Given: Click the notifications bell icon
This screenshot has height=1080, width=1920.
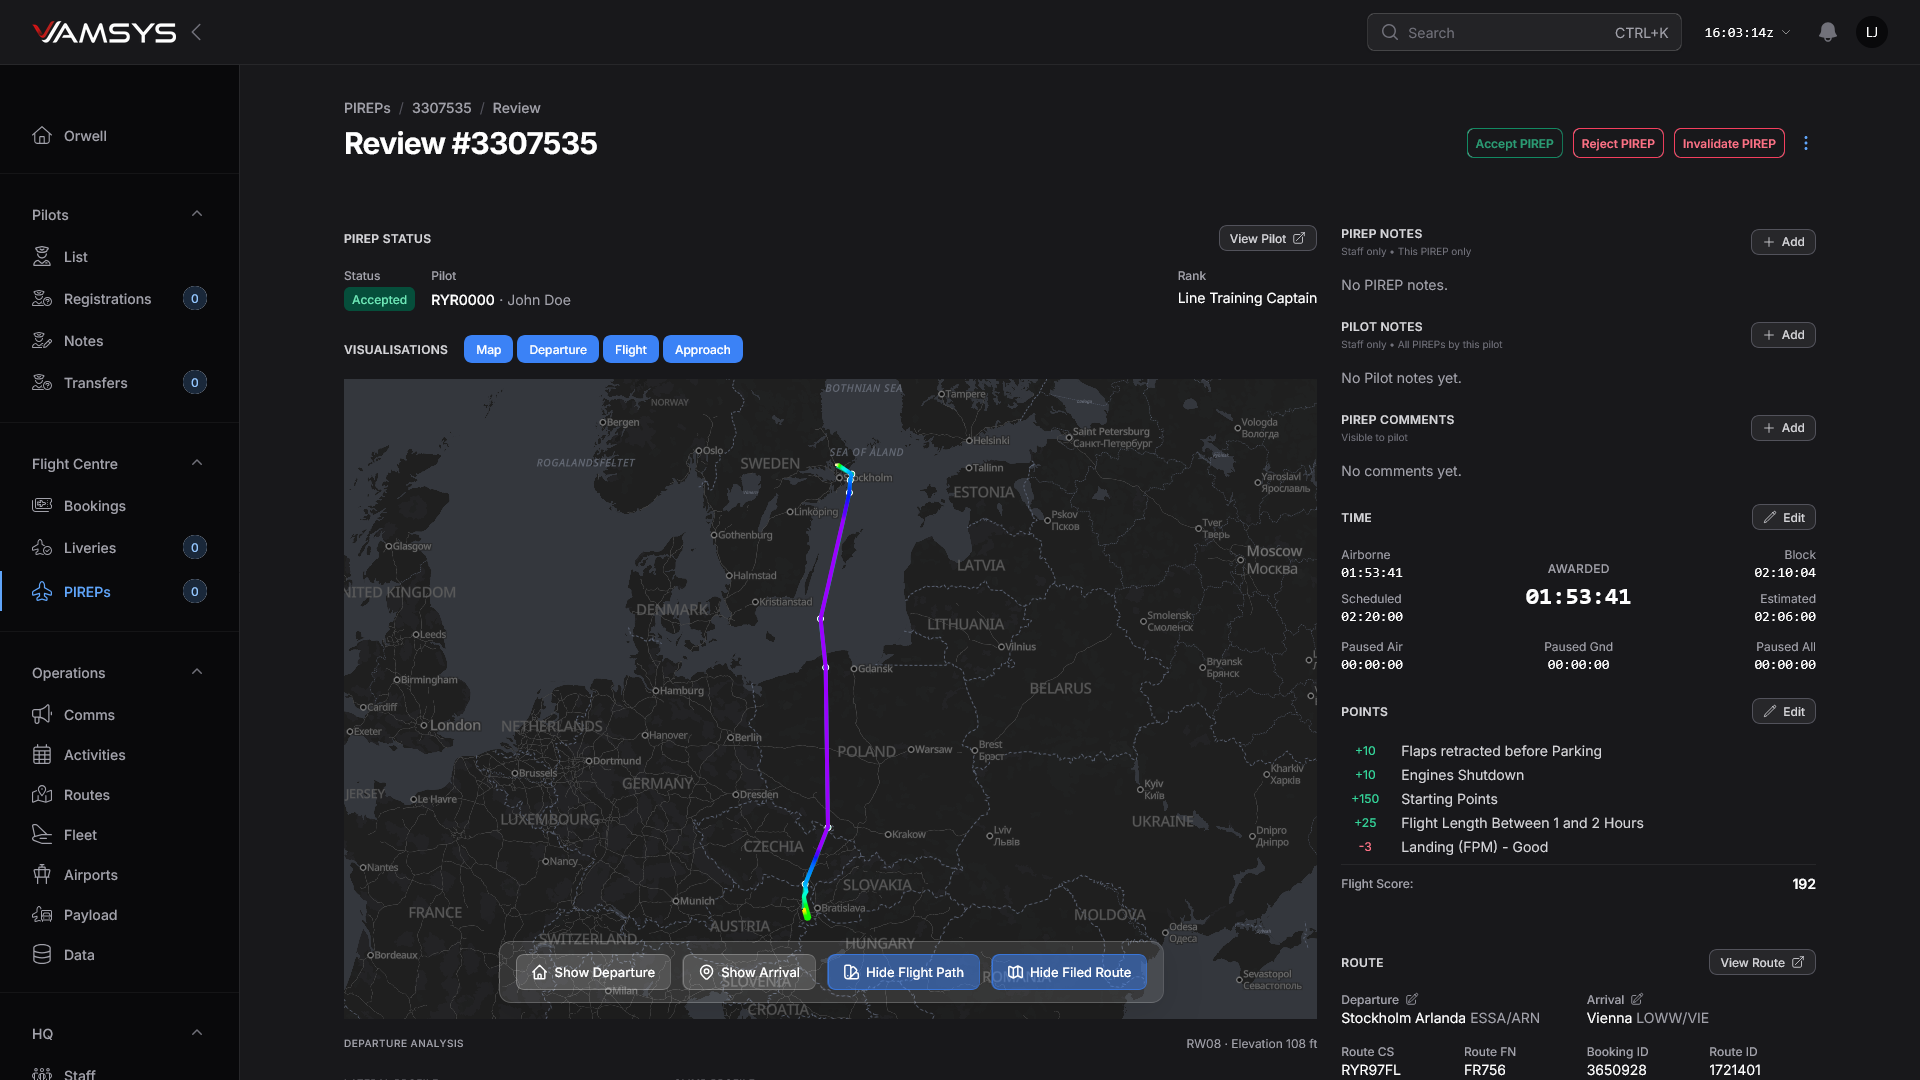Looking at the screenshot, I should (x=1827, y=32).
